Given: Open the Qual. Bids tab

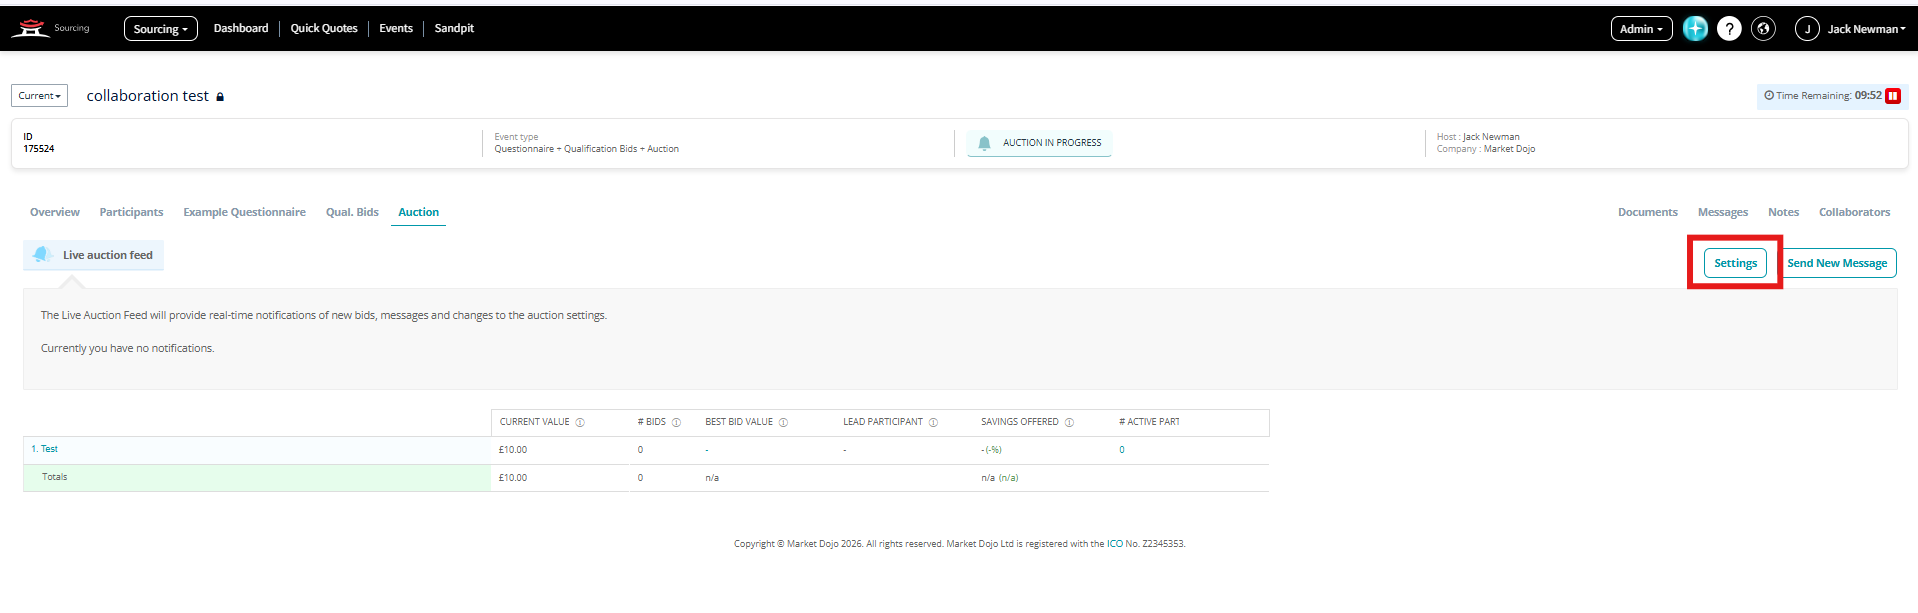Looking at the screenshot, I should click(x=352, y=212).
